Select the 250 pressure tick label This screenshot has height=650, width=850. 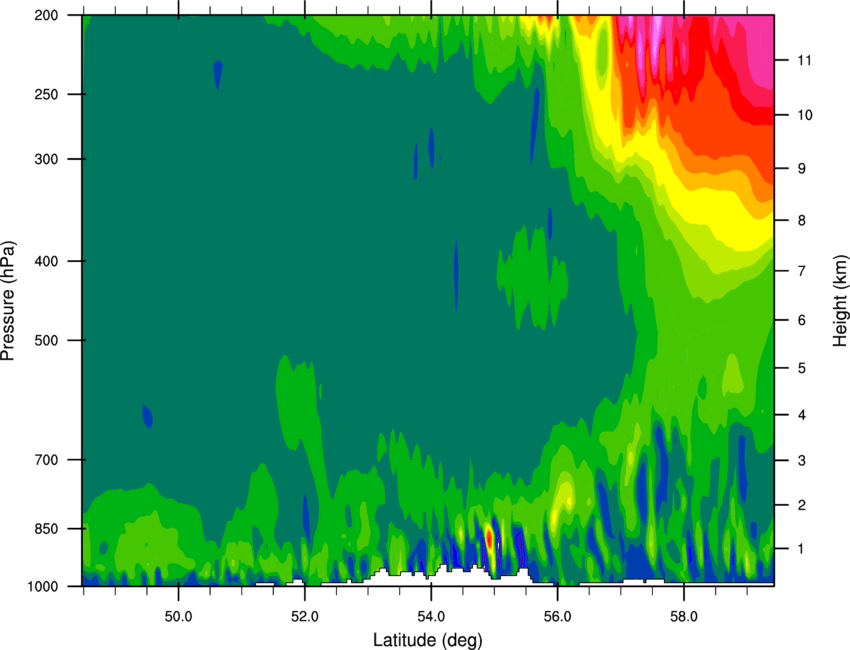[47, 94]
